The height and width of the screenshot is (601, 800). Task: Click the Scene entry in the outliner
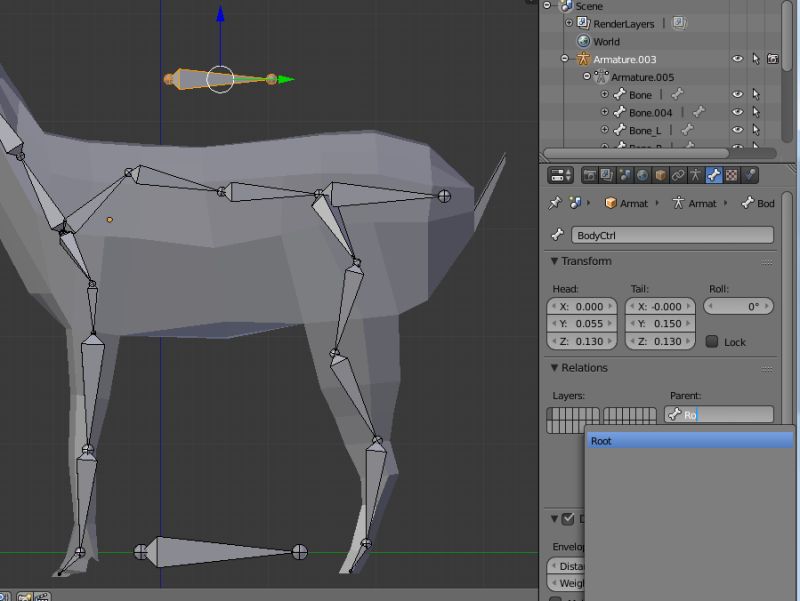(589, 6)
